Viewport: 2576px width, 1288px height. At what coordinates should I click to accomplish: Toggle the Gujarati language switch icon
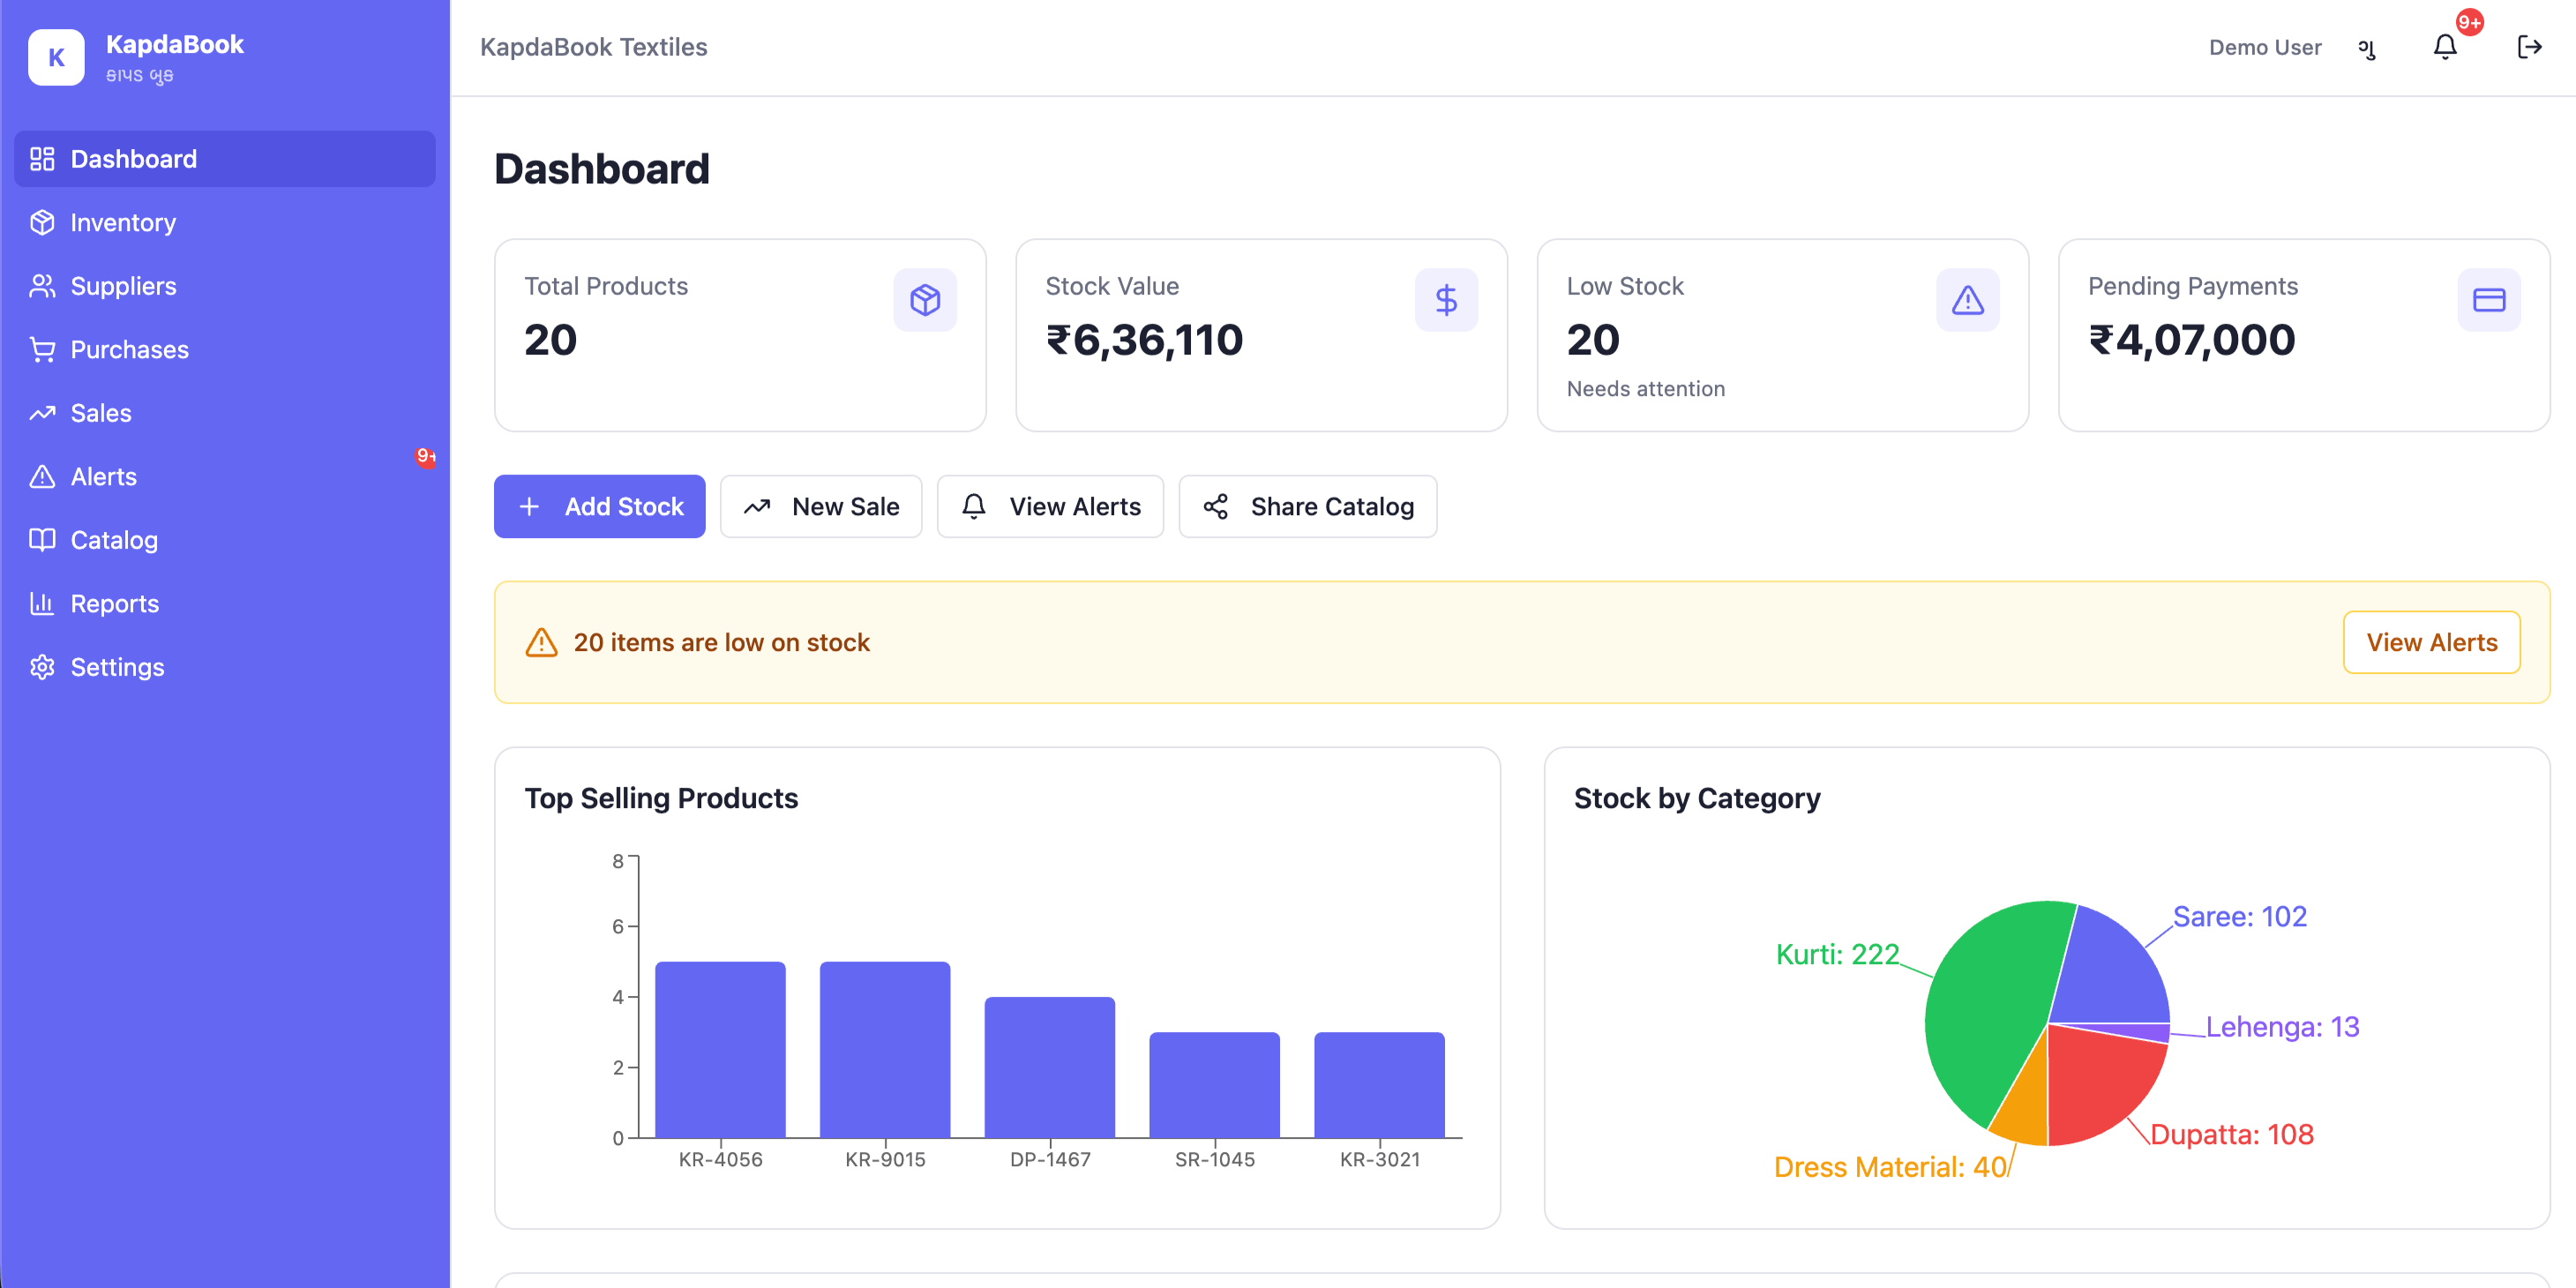tap(2367, 47)
